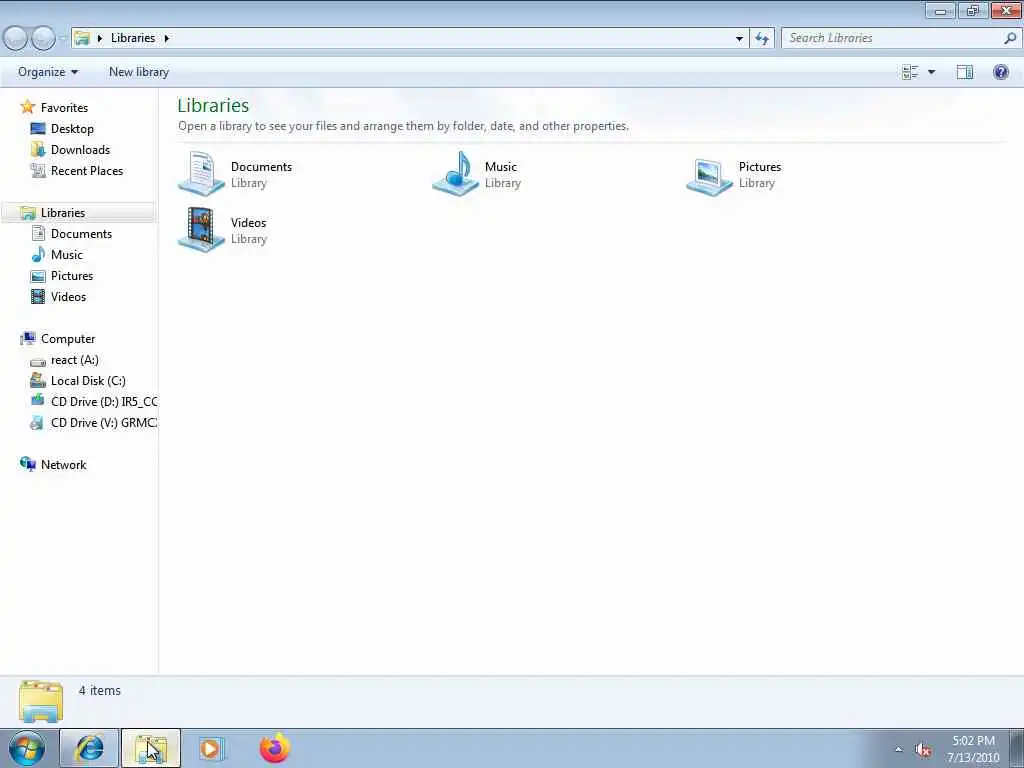
Task: Launch Windows Media Player from taskbar
Action: point(211,748)
